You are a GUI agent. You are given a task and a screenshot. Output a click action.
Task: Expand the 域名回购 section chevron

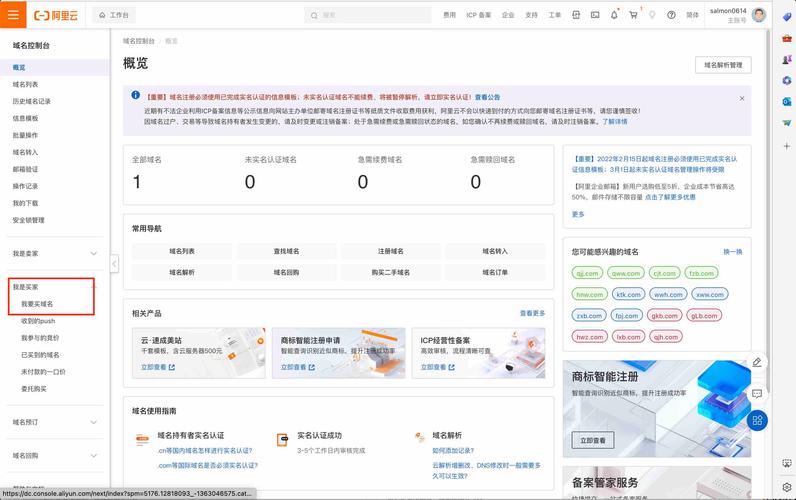93,455
